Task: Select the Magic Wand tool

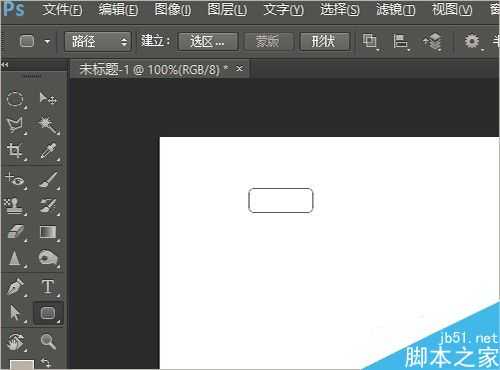Action: click(48, 125)
